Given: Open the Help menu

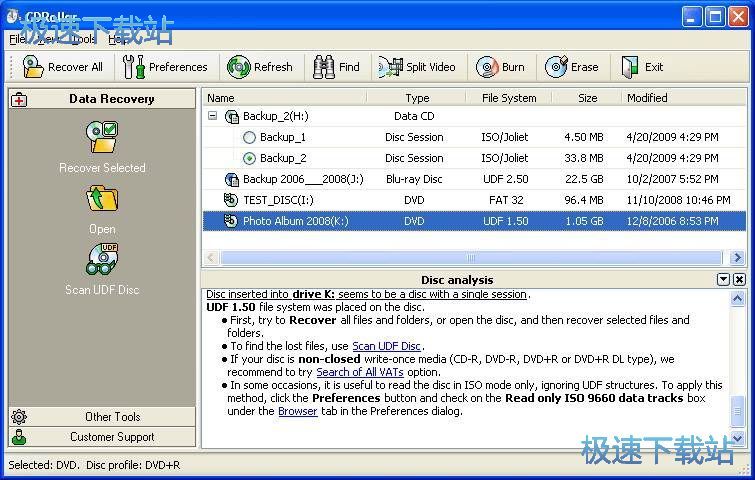Looking at the screenshot, I should (119, 39).
